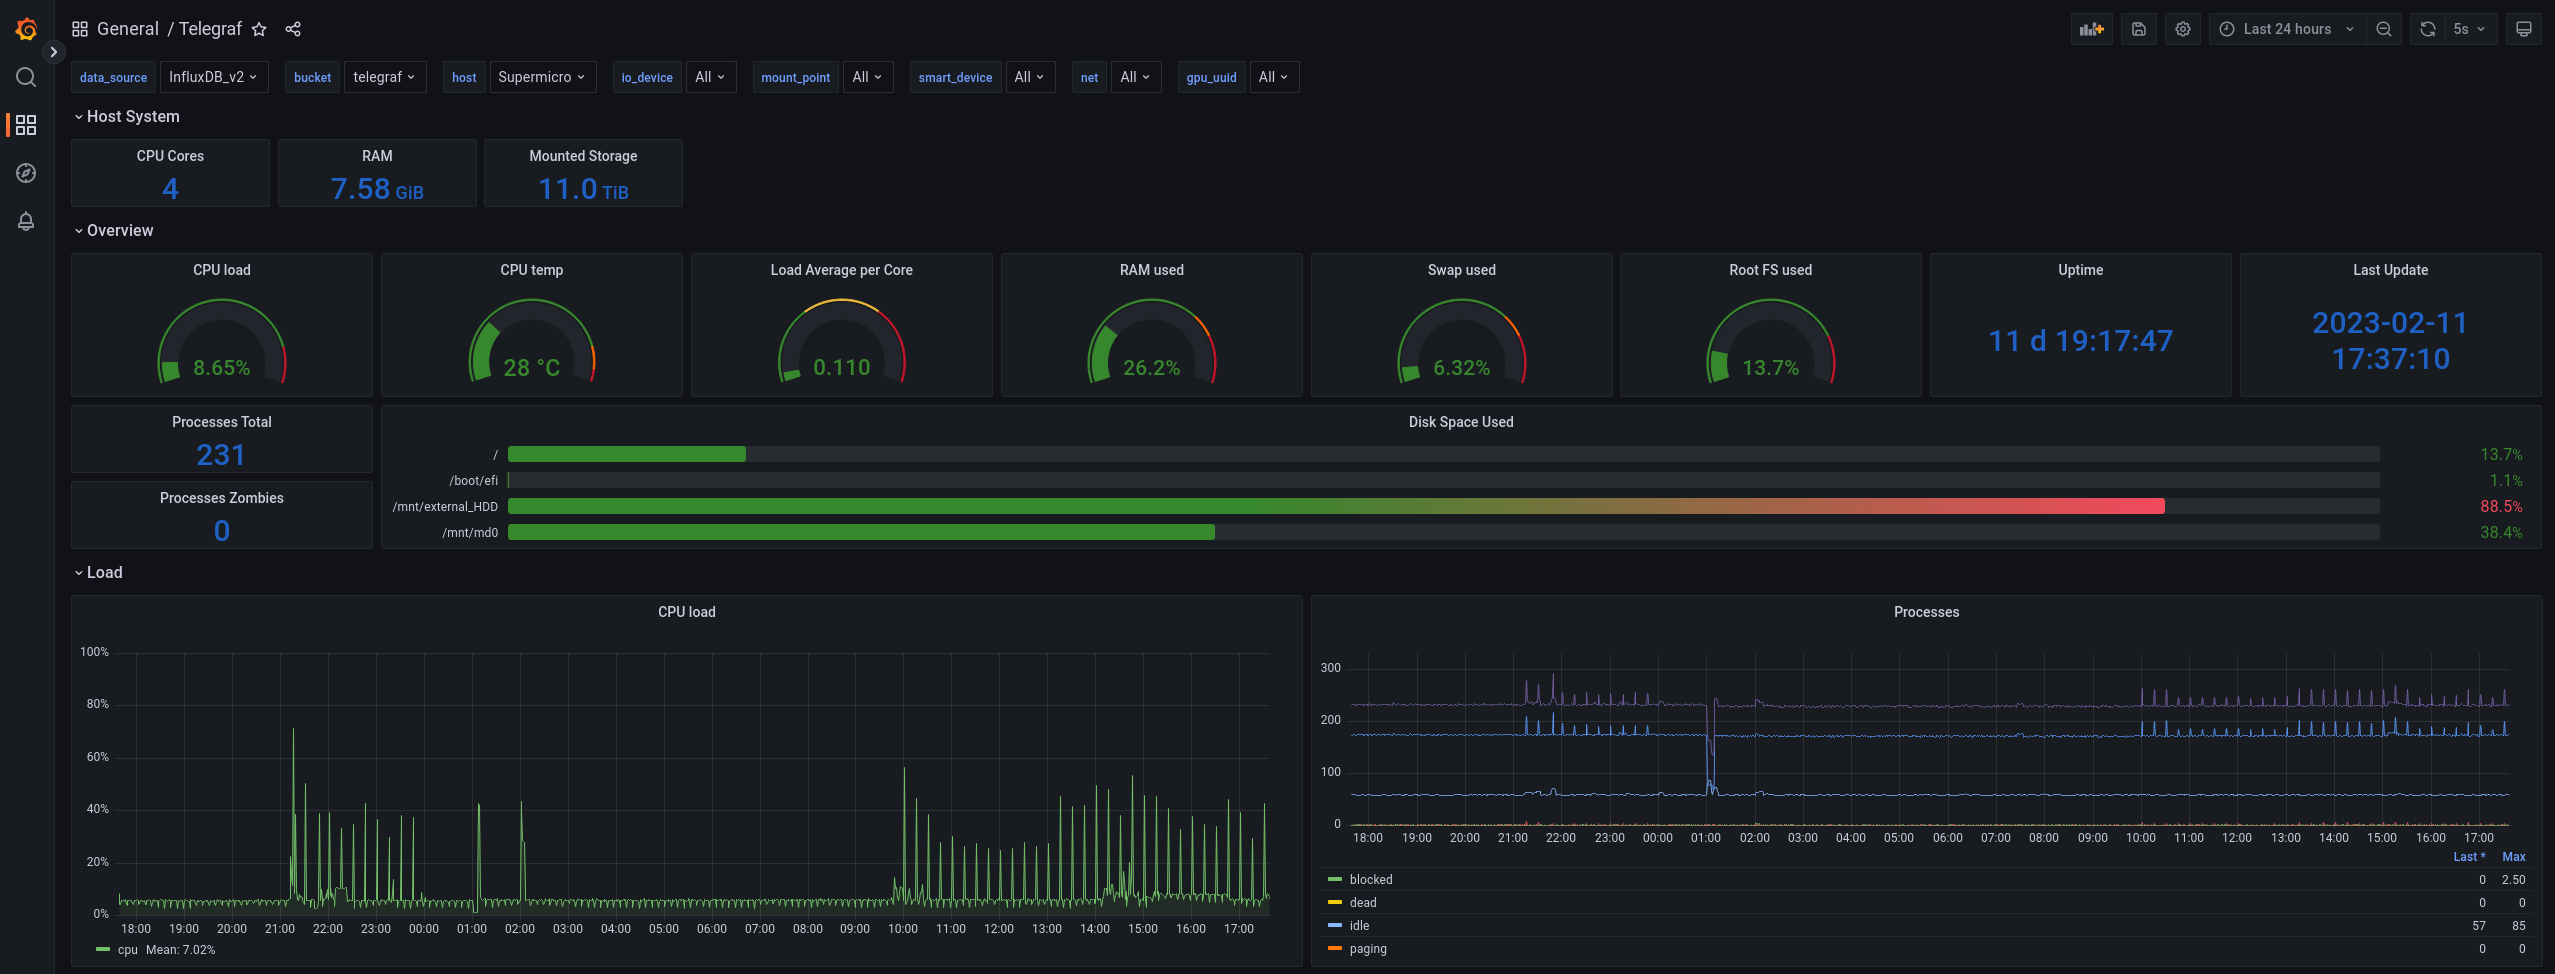
Task: Open dashboard settings gear
Action: 2183,29
